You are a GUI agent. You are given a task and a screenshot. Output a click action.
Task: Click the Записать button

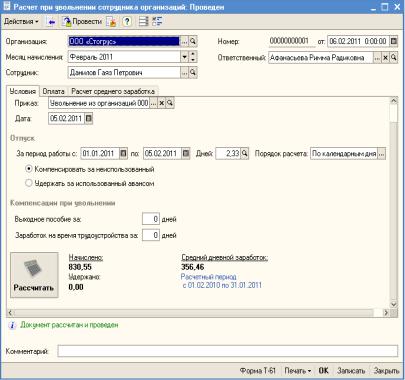coord(351,371)
